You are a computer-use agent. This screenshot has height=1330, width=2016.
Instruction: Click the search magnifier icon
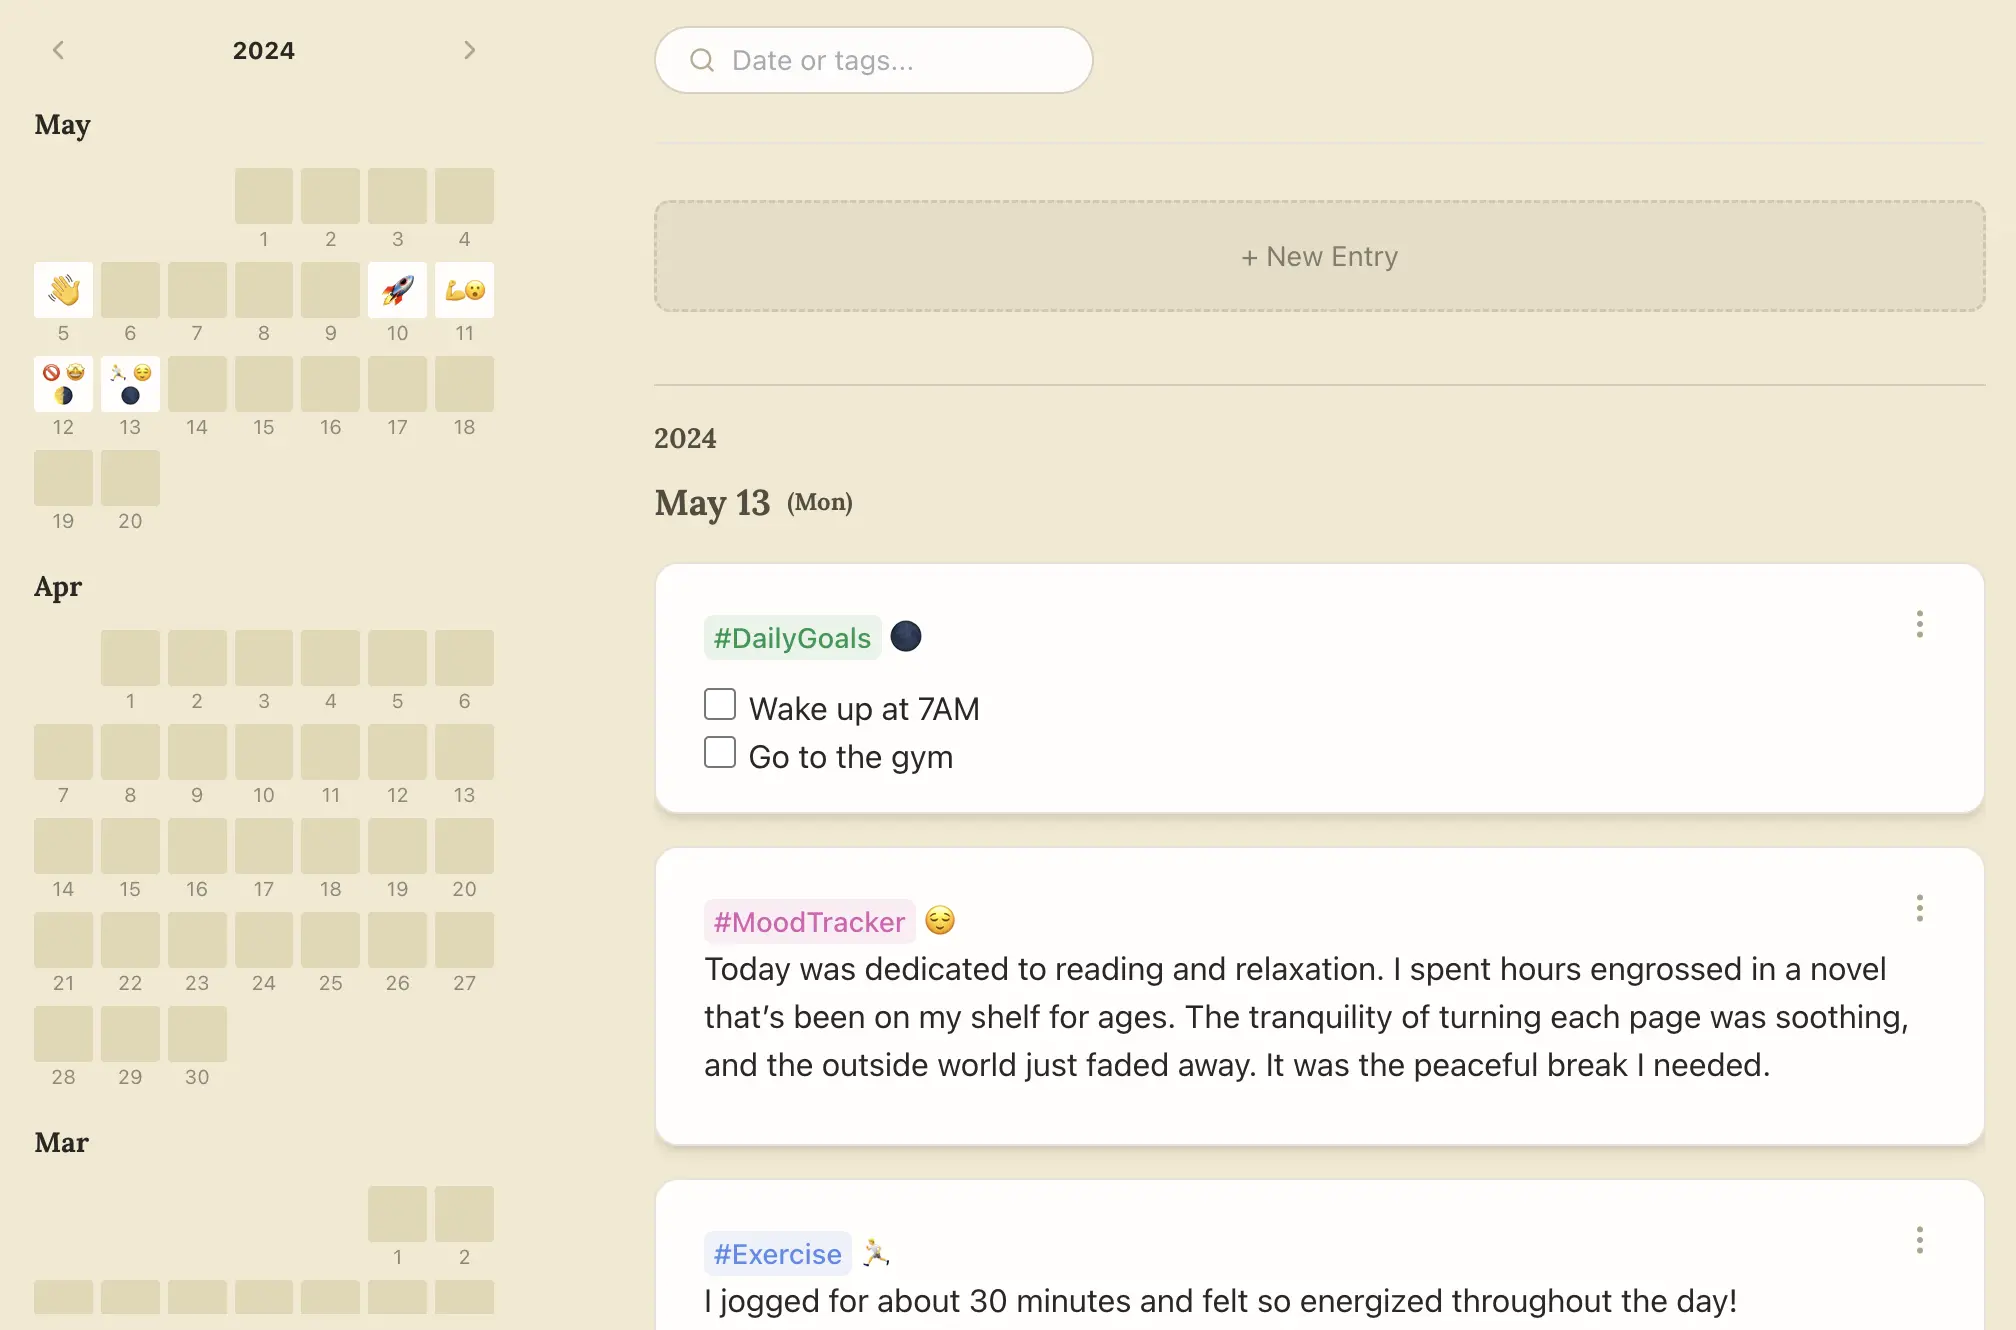click(x=702, y=60)
